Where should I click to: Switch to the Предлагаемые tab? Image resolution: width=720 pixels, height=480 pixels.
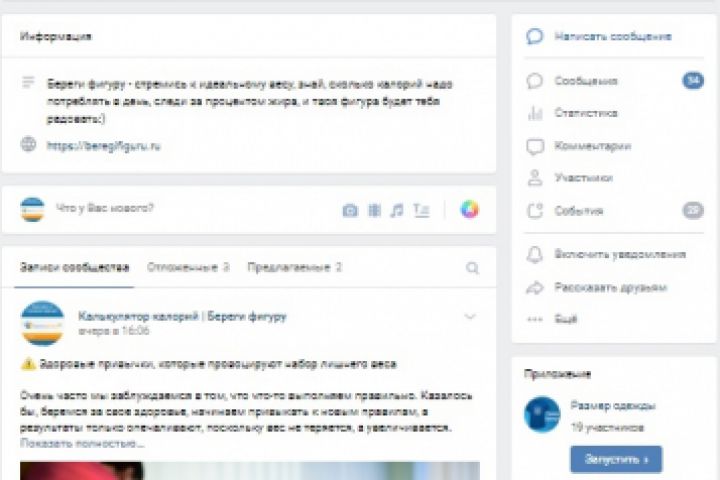[x=294, y=267]
